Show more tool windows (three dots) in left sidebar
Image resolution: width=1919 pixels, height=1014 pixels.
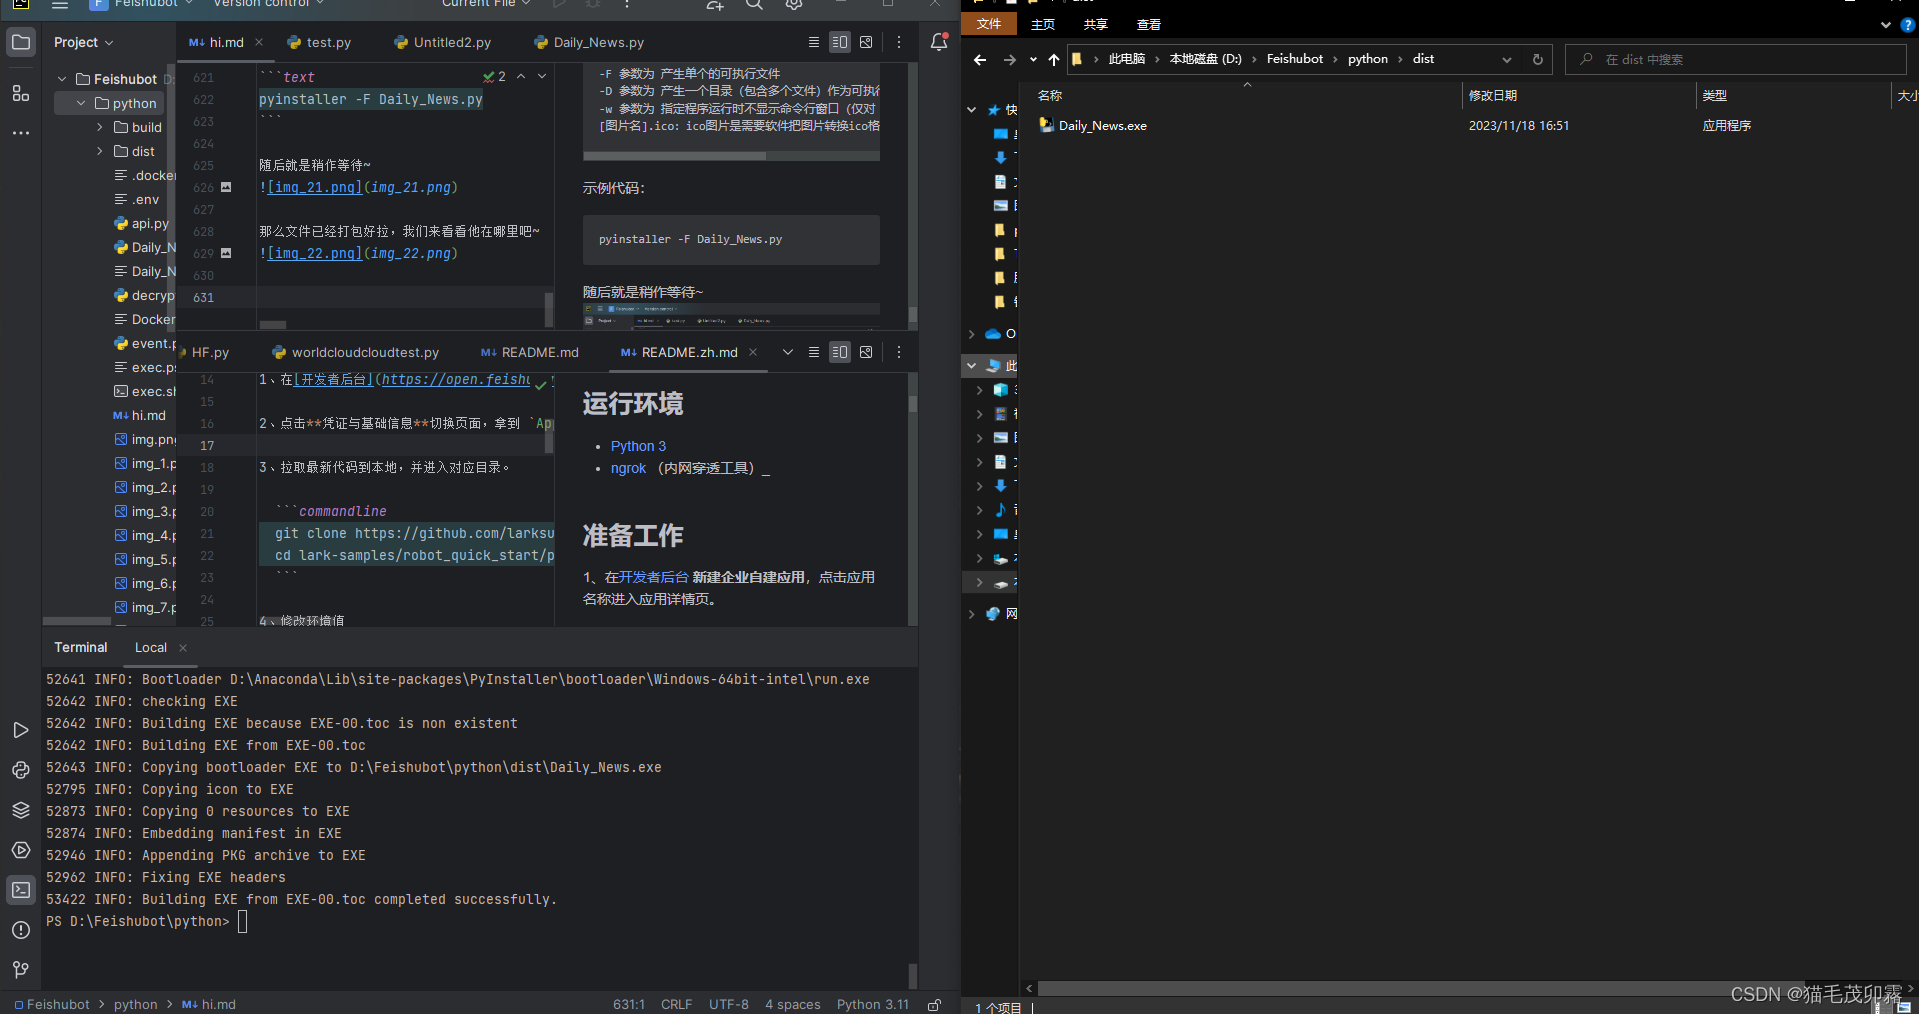tap(21, 132)
